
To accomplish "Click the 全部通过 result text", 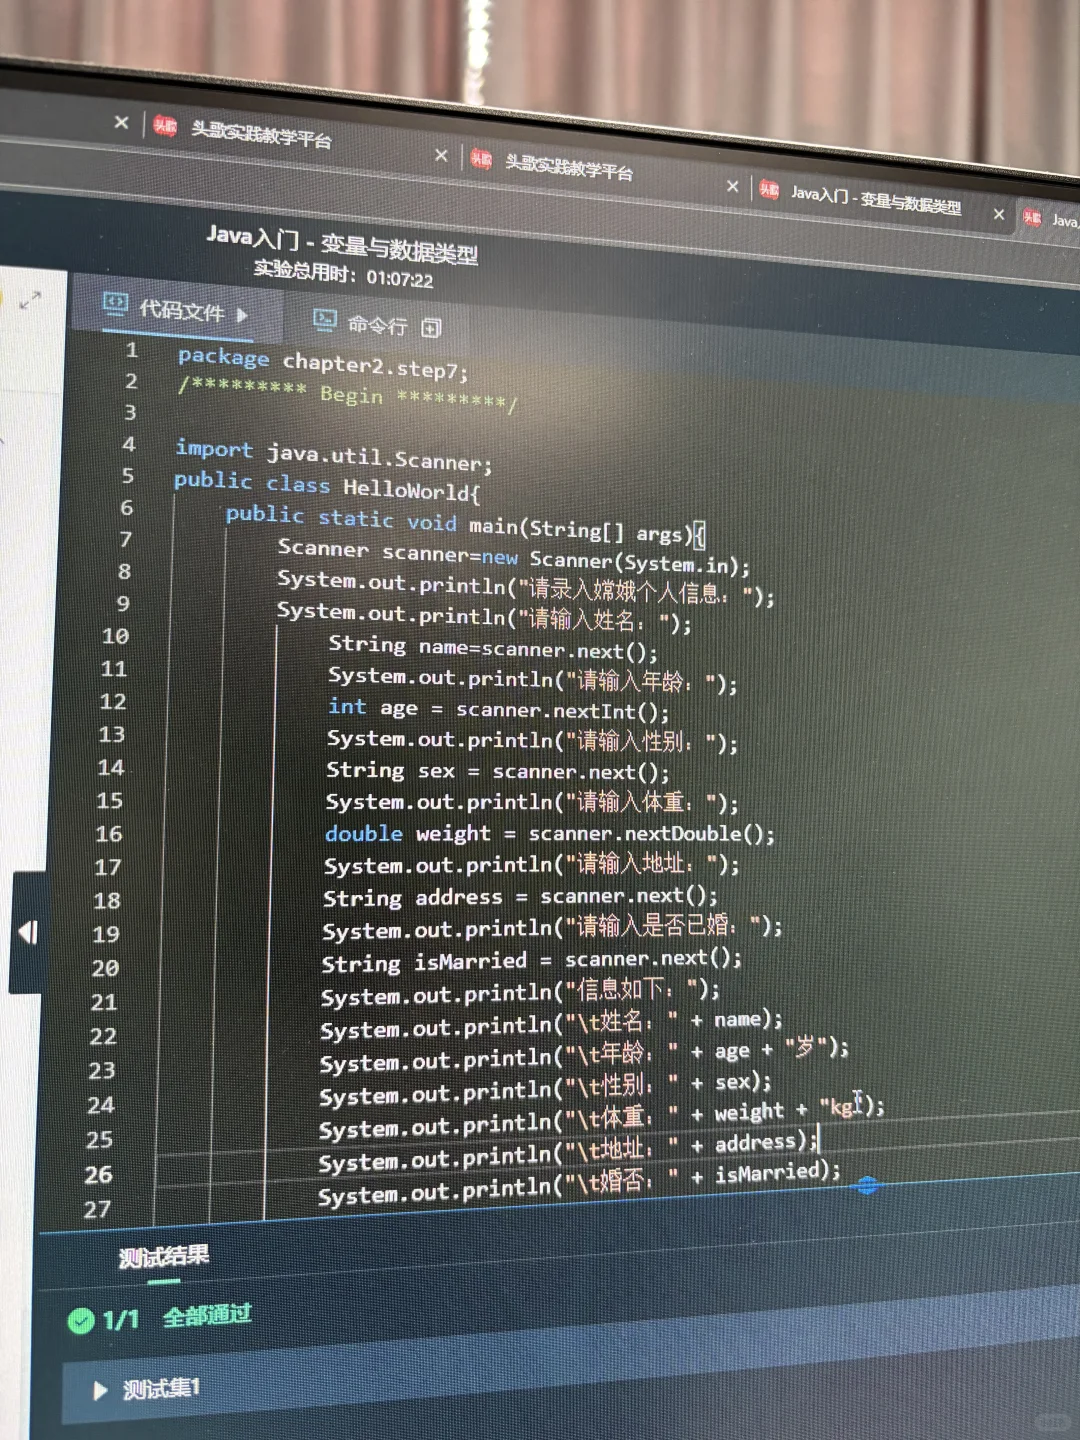I will tap(206, 1316).
